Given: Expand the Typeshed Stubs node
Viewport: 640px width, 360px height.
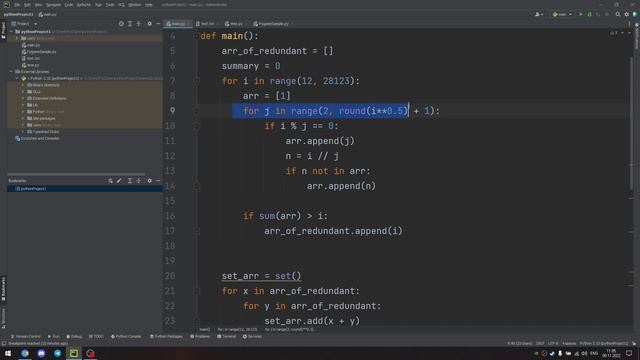Looking at the screenshot, I should (23, 132).
